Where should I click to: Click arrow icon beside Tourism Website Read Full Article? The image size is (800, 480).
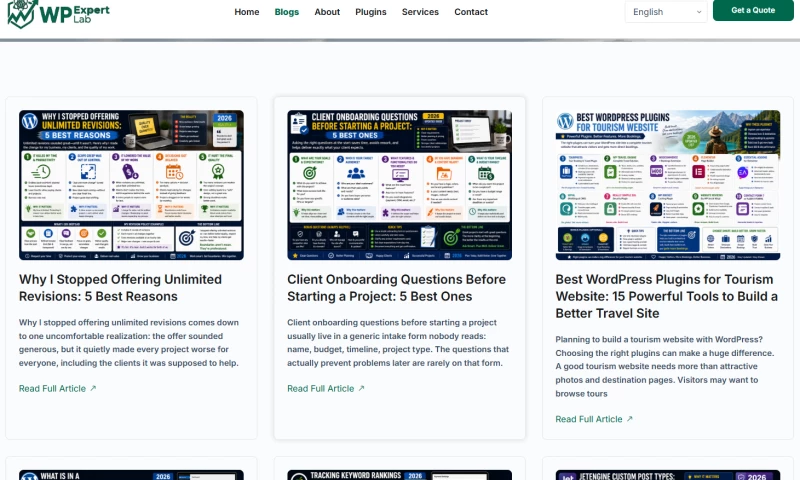[630, 419]
